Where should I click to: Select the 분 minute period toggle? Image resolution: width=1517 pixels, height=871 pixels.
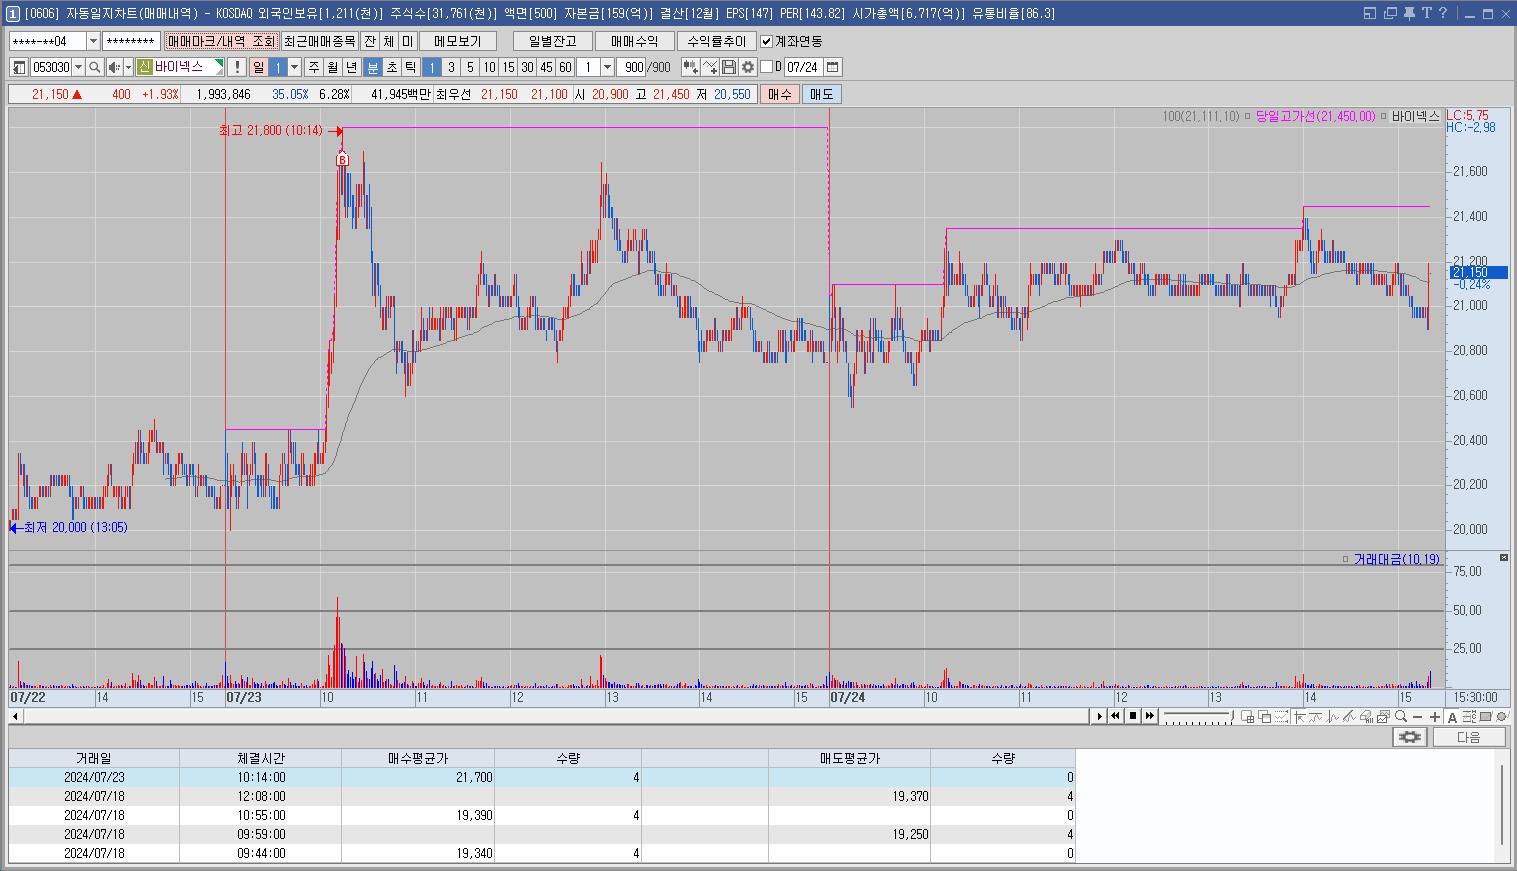[372, 67]
